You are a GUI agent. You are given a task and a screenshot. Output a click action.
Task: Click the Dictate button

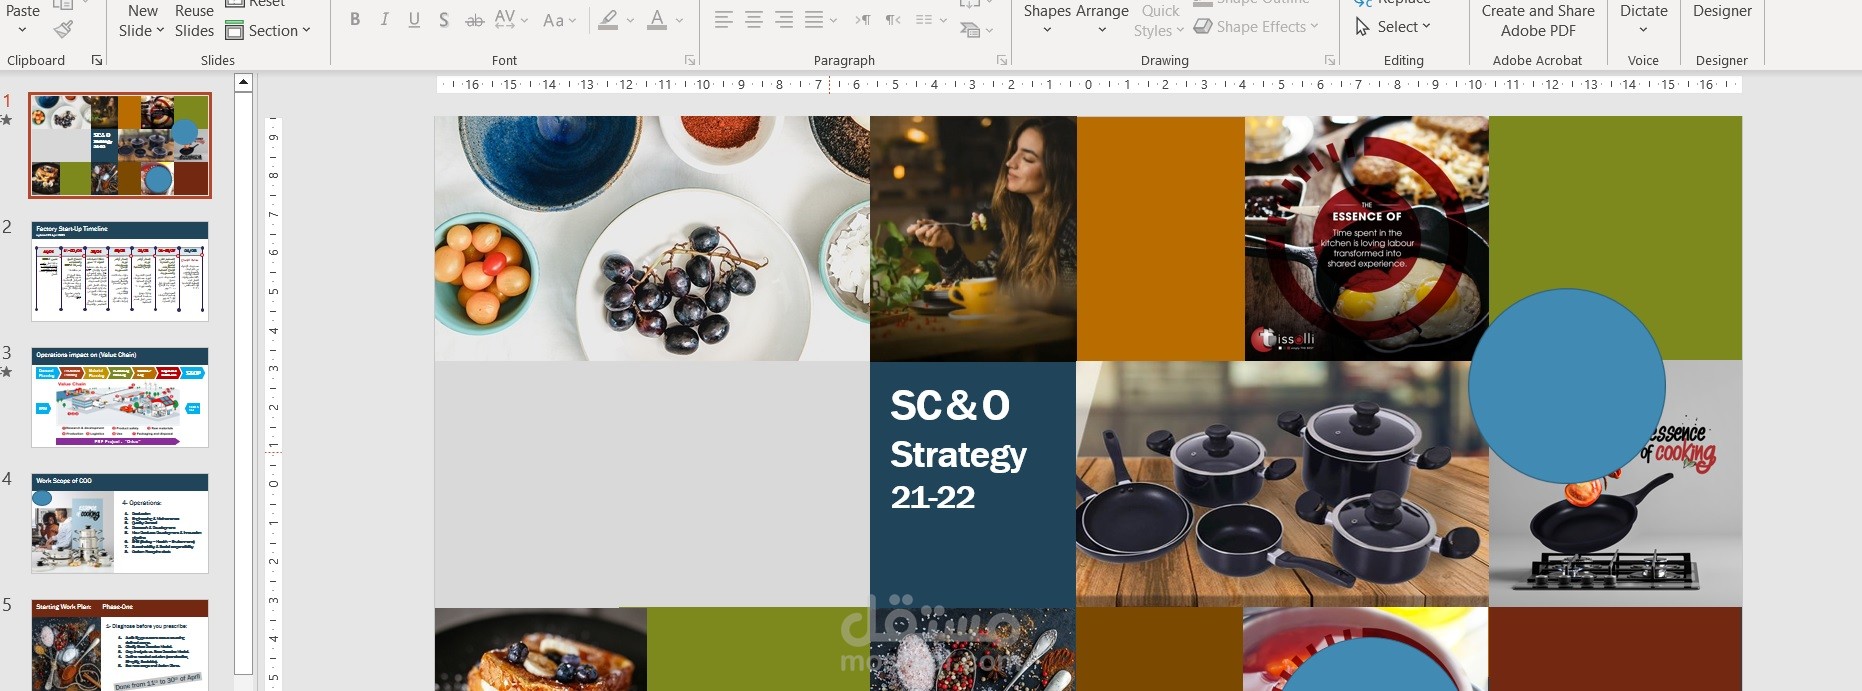(x=1644, y=11)
